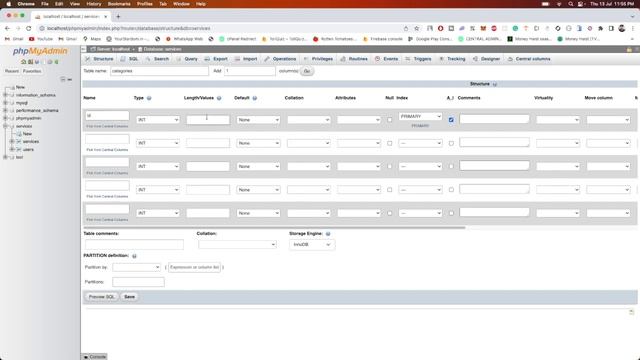Click the lock icon on breadcrumb bar
640x360 pixels.
click(629, 49)
